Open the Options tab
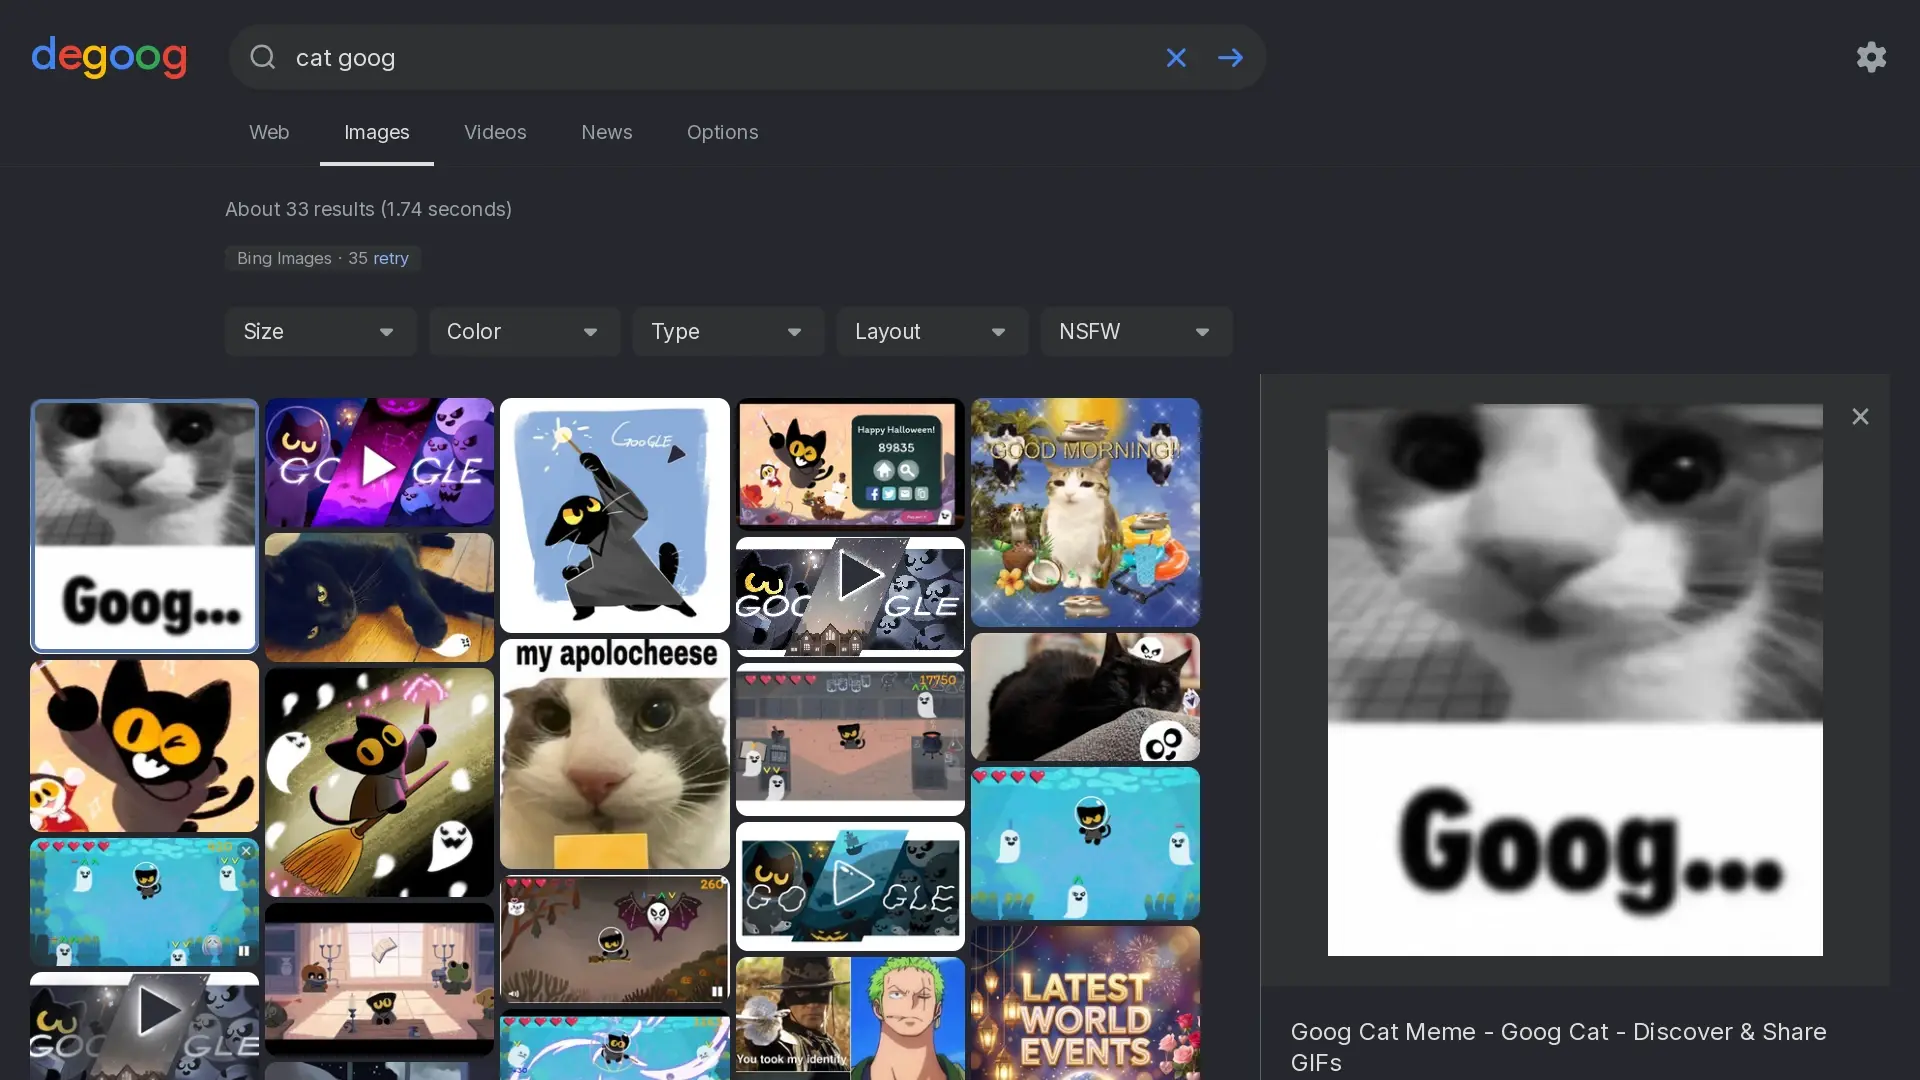This screenshot has width=1920, height=1080. (722, 132)
